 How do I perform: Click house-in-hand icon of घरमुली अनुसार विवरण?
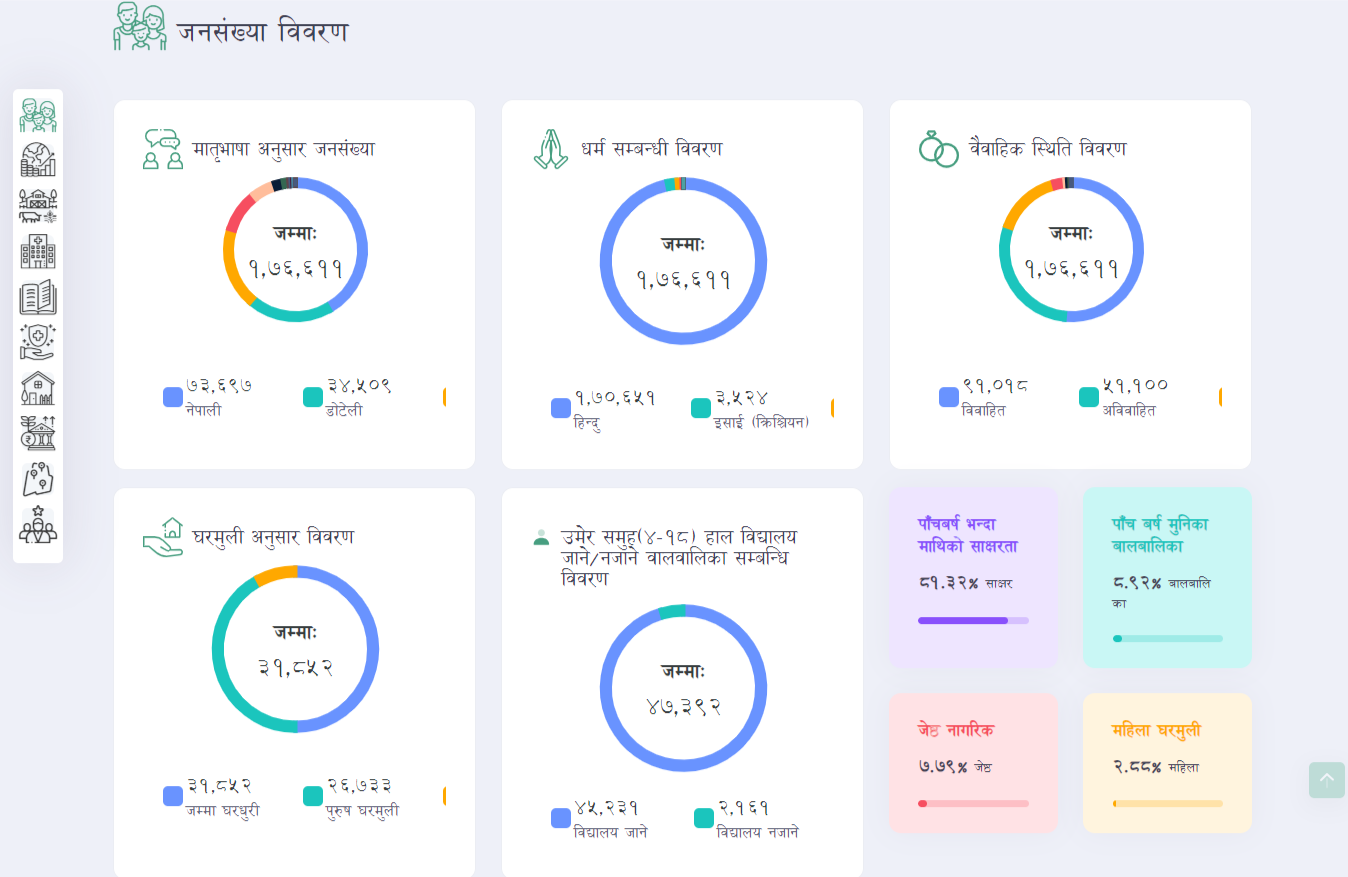(x=163, y=537)
